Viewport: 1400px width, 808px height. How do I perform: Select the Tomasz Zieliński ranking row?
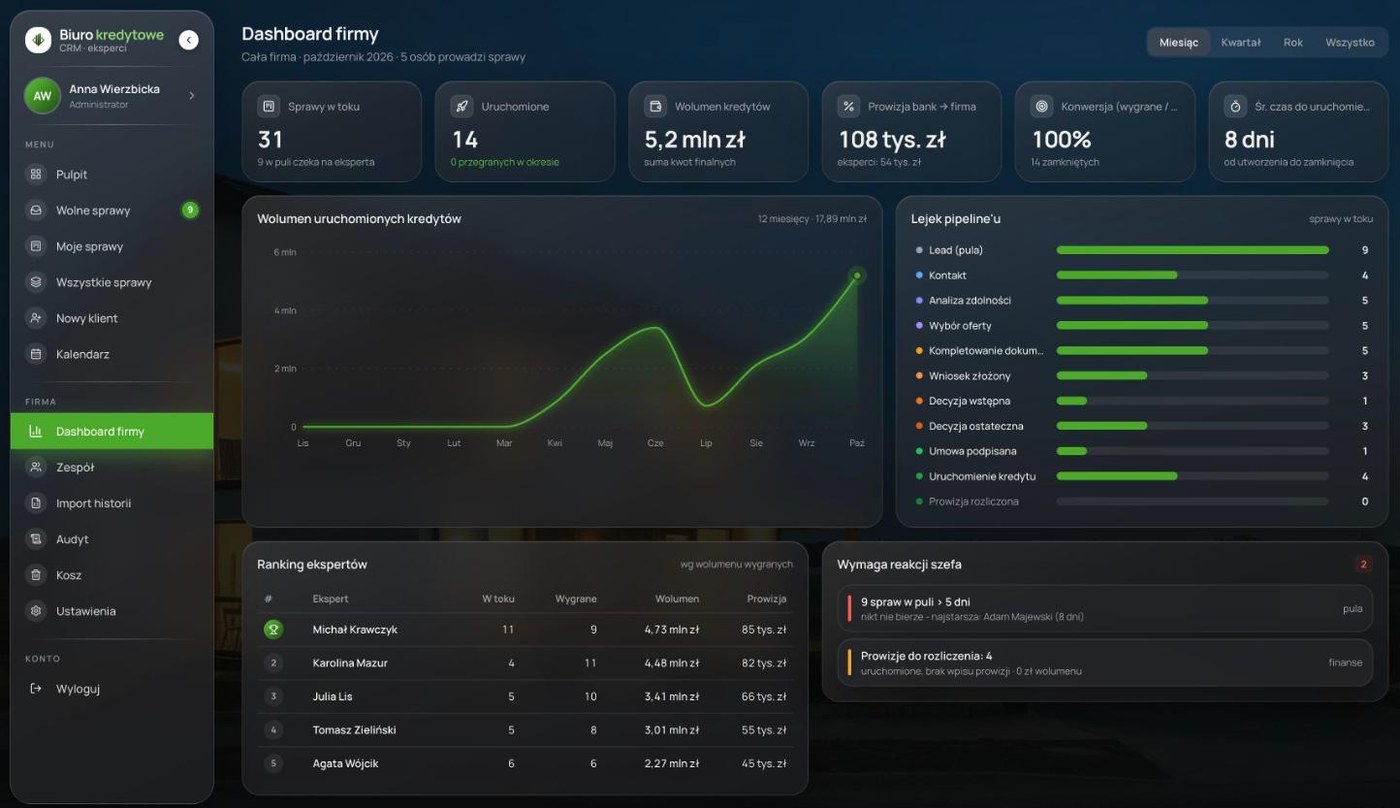525,730
